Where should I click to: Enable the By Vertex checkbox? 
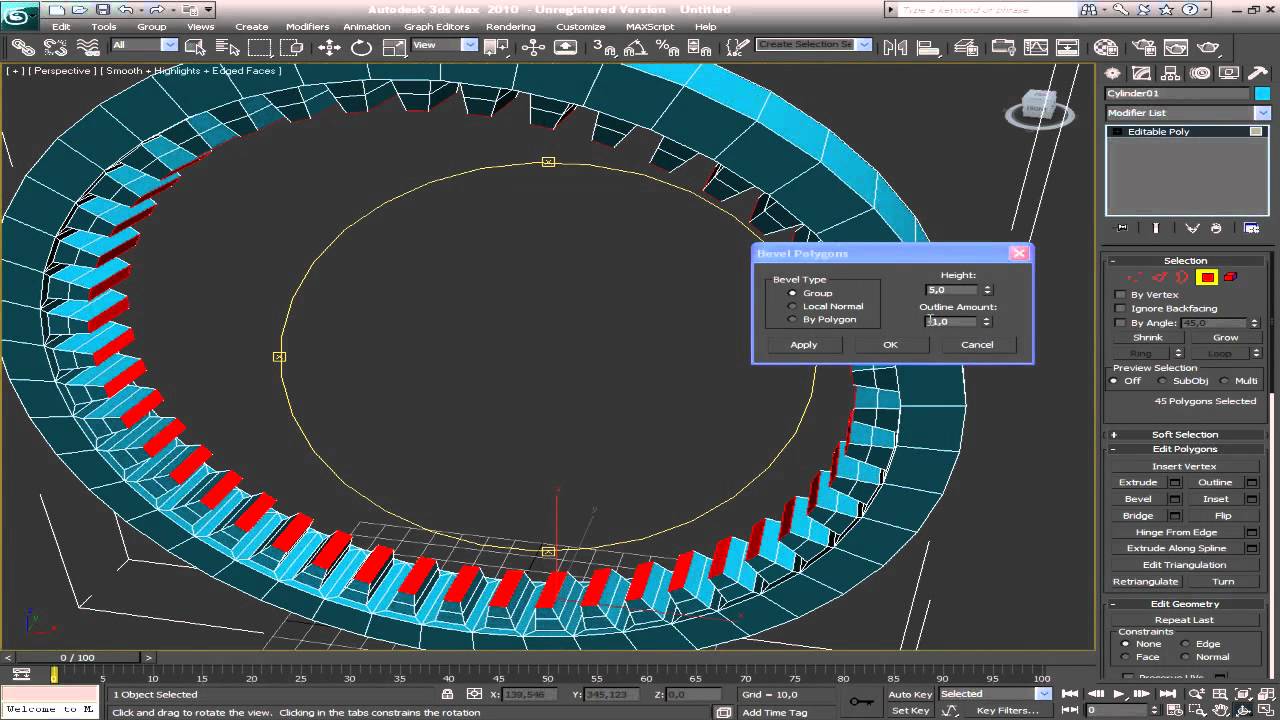[1120, 295]
